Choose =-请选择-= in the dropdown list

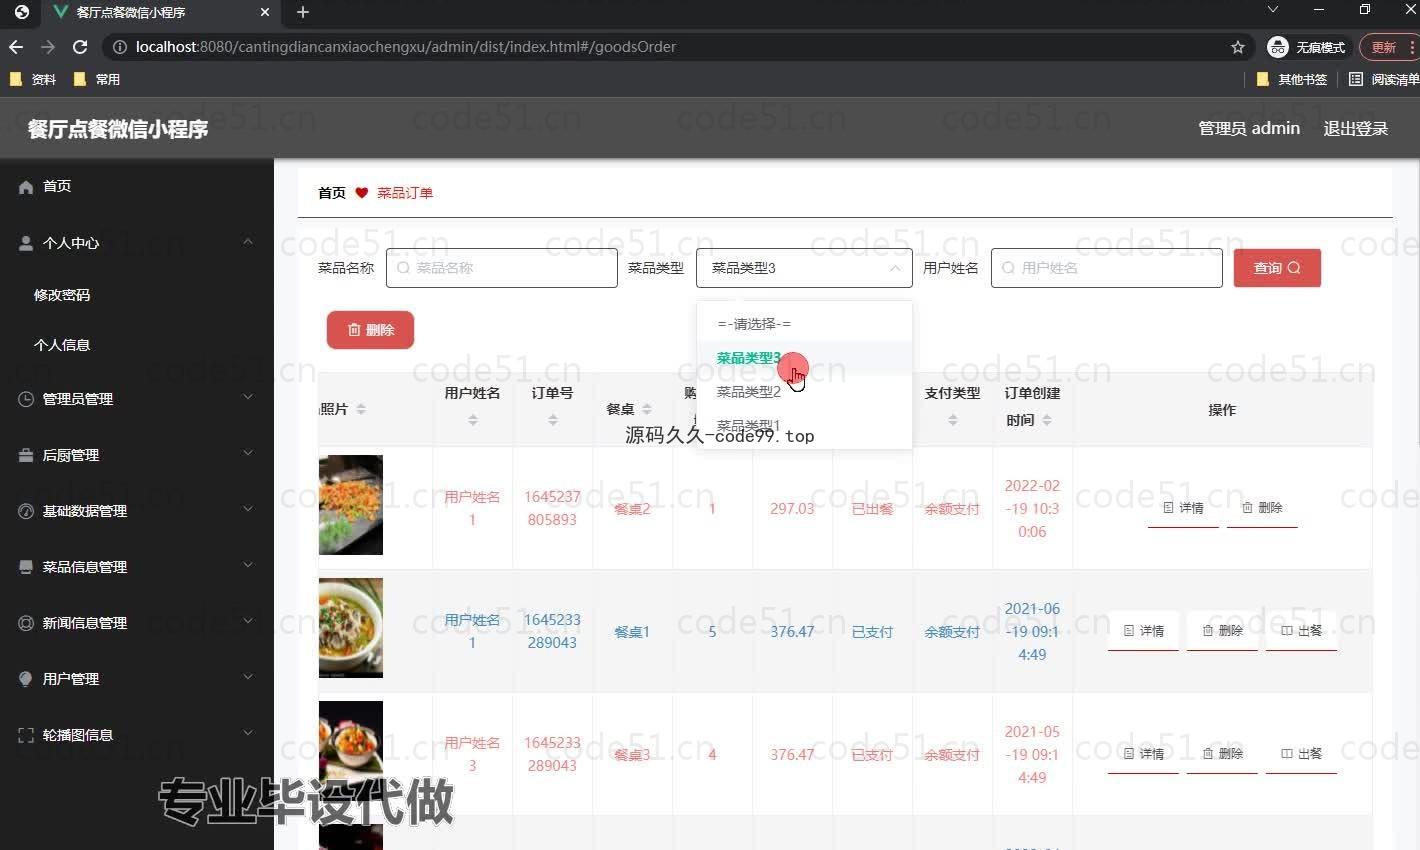[804, 324]
